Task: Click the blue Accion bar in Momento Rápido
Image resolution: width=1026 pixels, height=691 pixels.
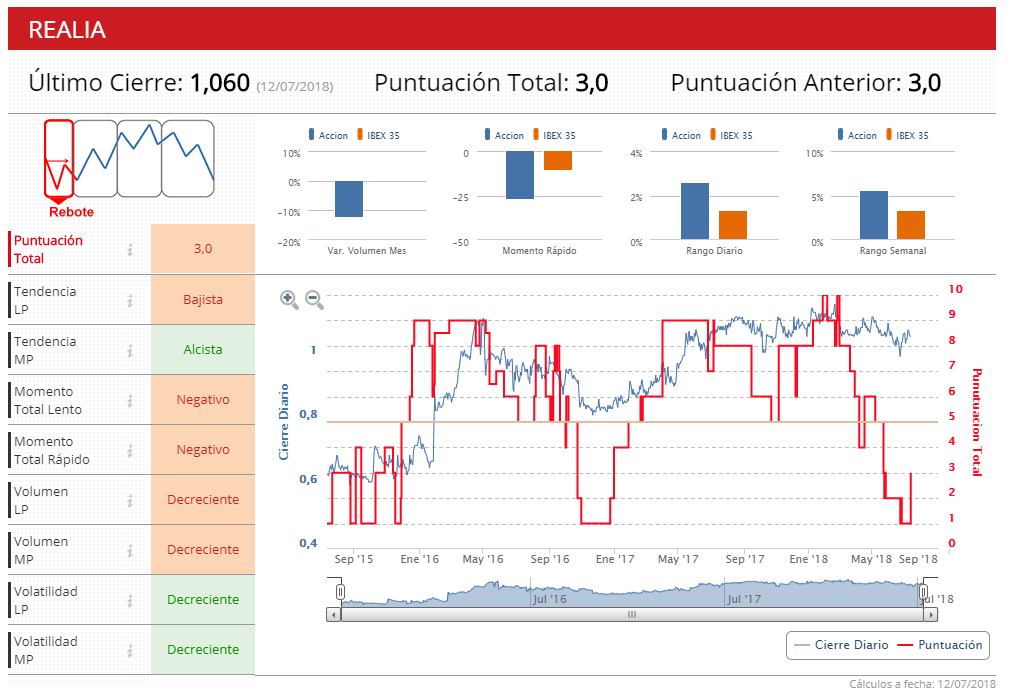Action: [520, 175]
